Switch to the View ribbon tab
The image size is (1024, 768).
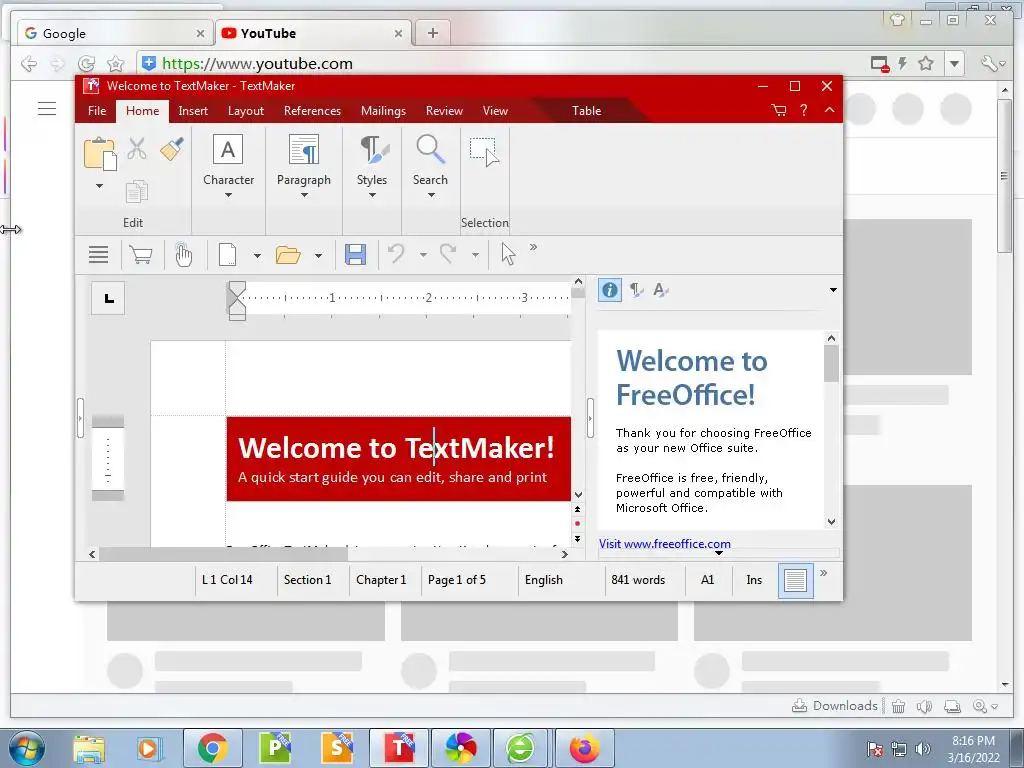click(x=495, y=111)
